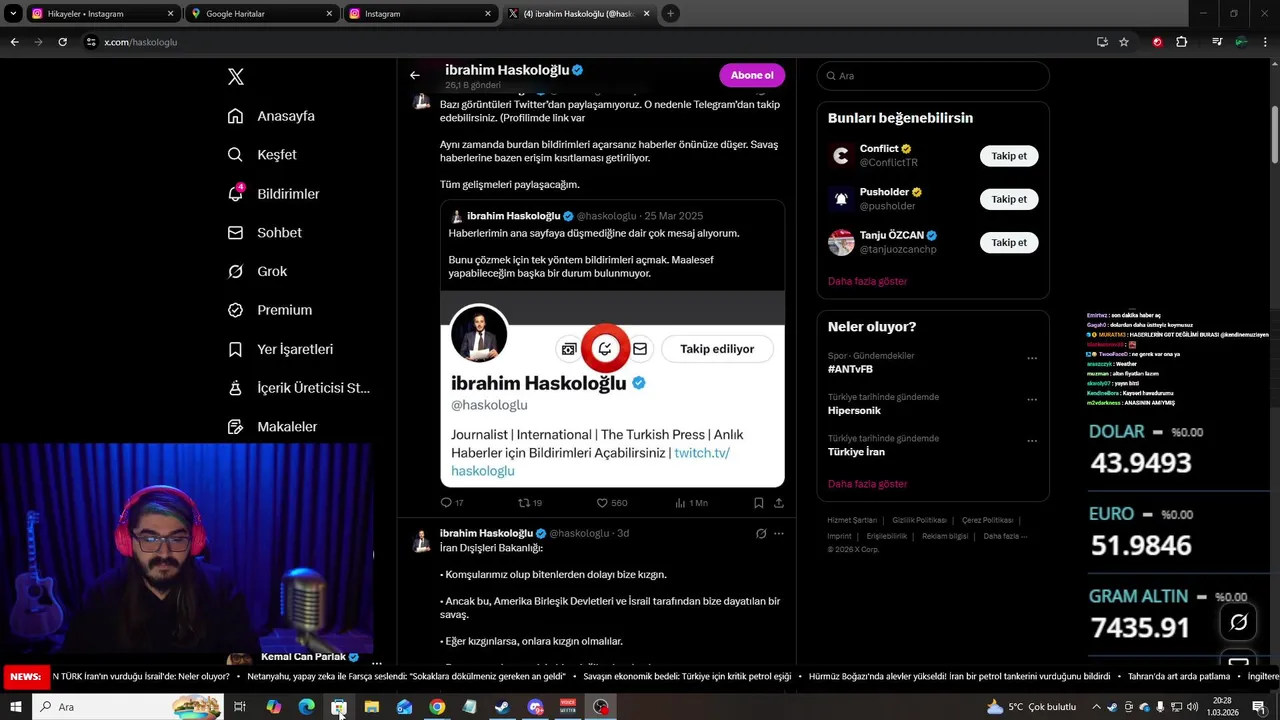The image size is (1280, 720).
Task: Switch to second Instagram tab
Action: click(420, 14)
